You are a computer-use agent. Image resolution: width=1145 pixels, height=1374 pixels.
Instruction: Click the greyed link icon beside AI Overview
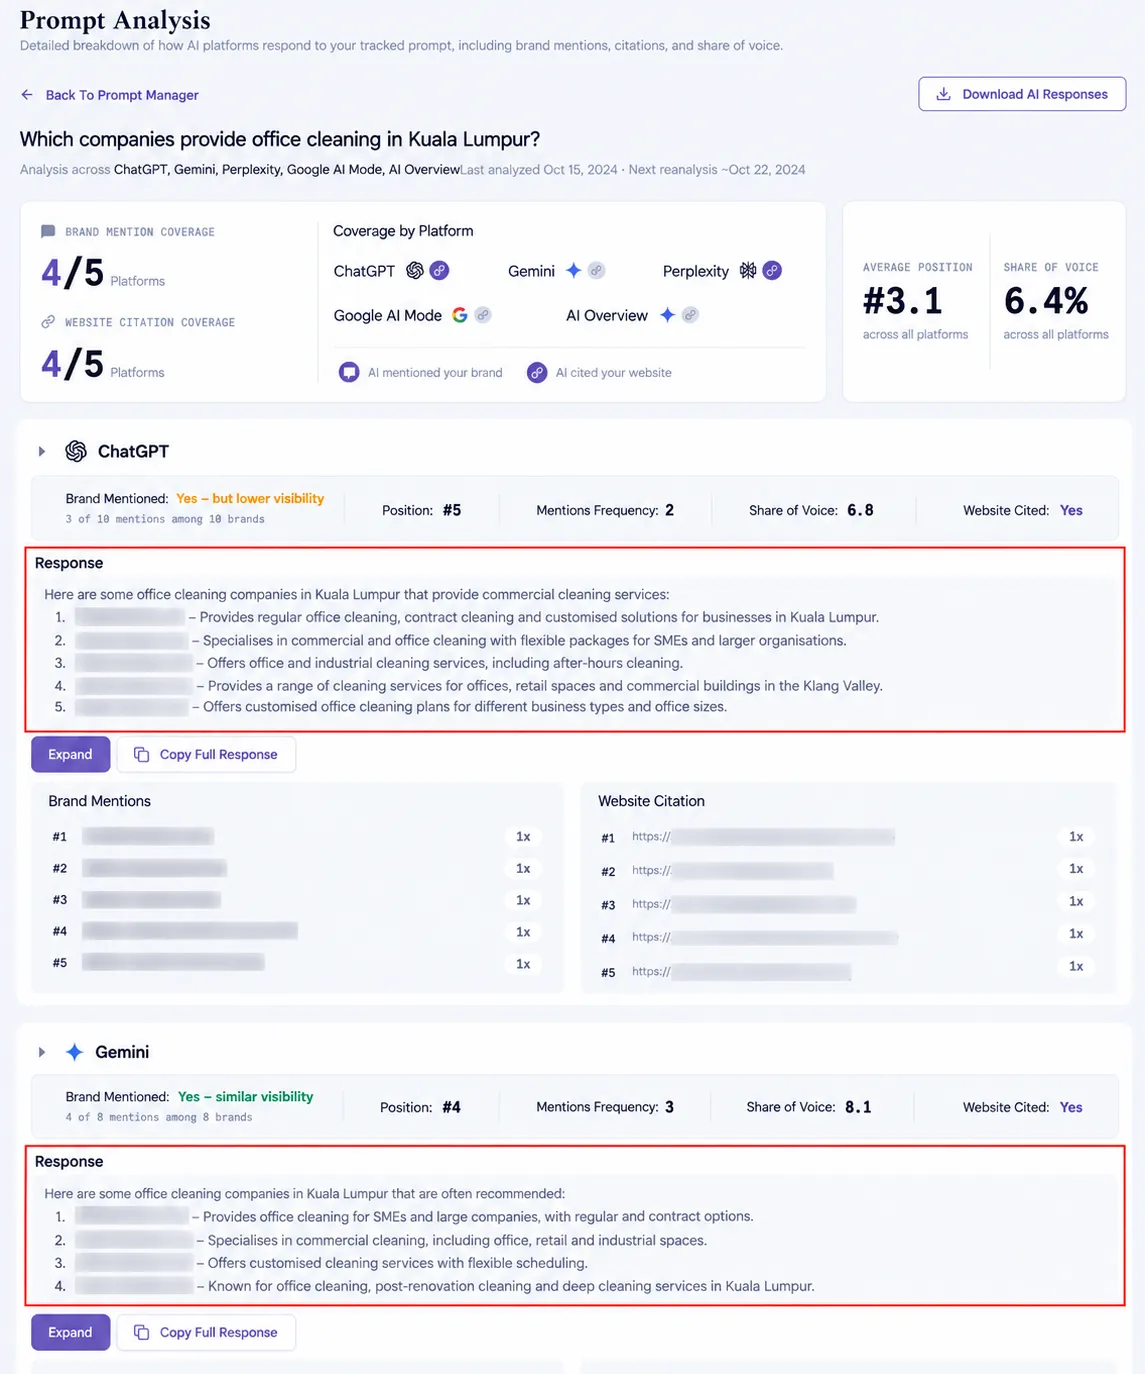pyautogui.click(x=690, y=315)
